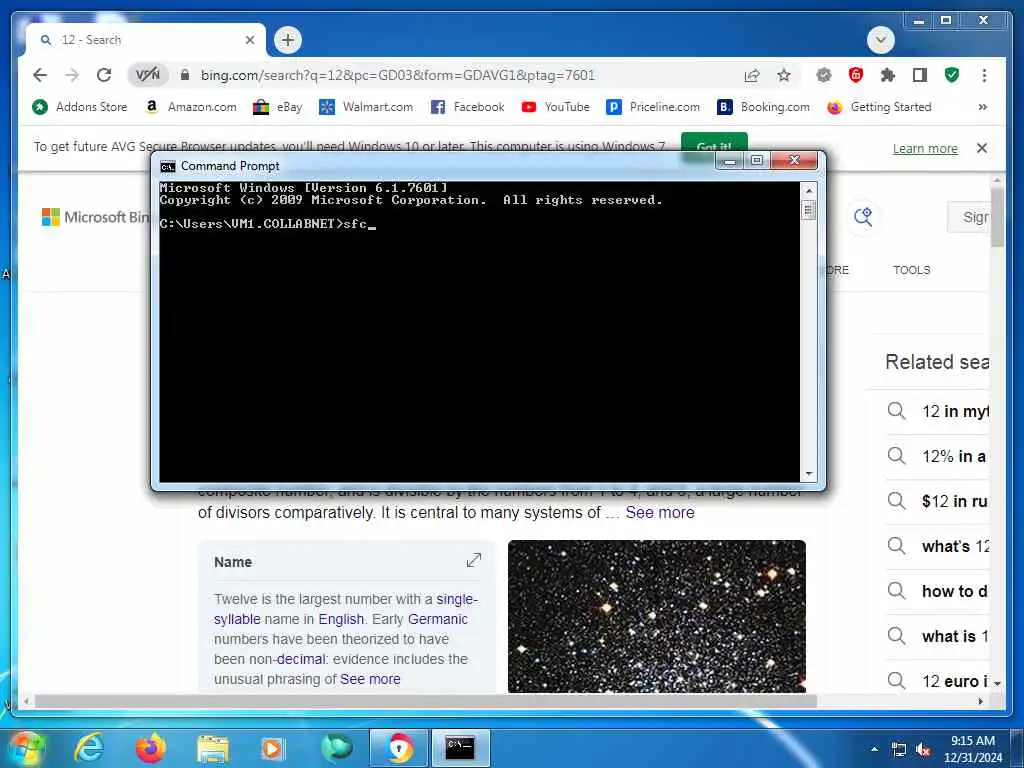Viewport: 1024px width, 768px height.
Task: Open Windows Explorer folder on taskbar
Action: click(x=212, y=748)
